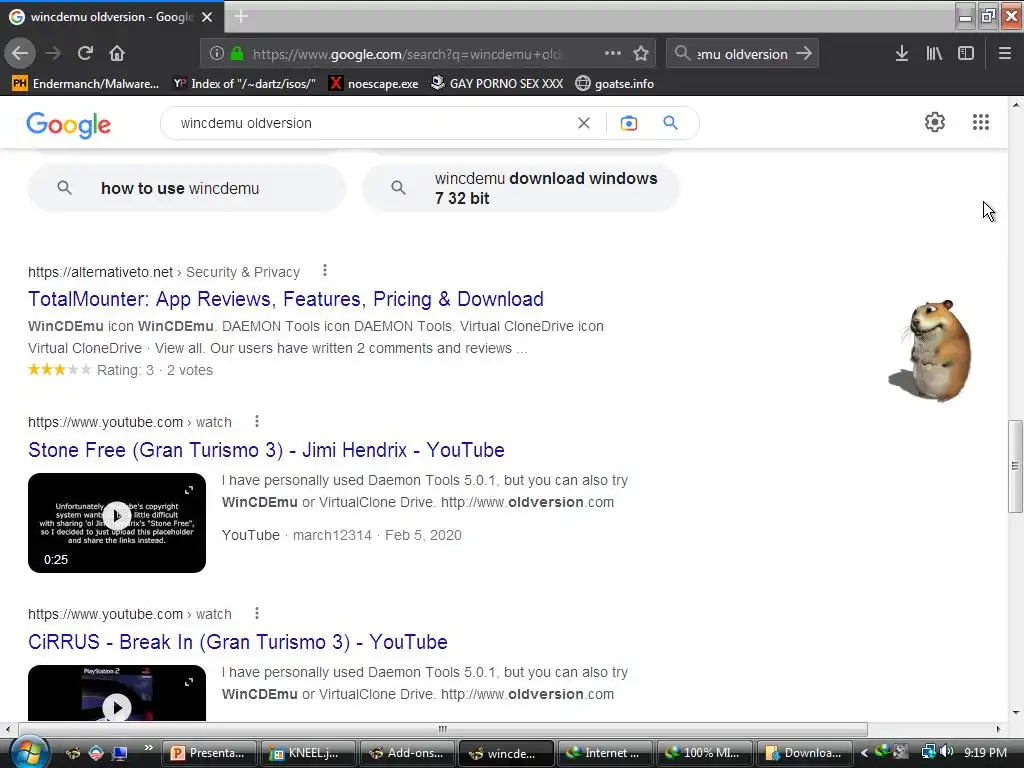Click the horizontal scrollbar thumb
The height and width of the screenshot is (768, 1024).
coord(443,729)
